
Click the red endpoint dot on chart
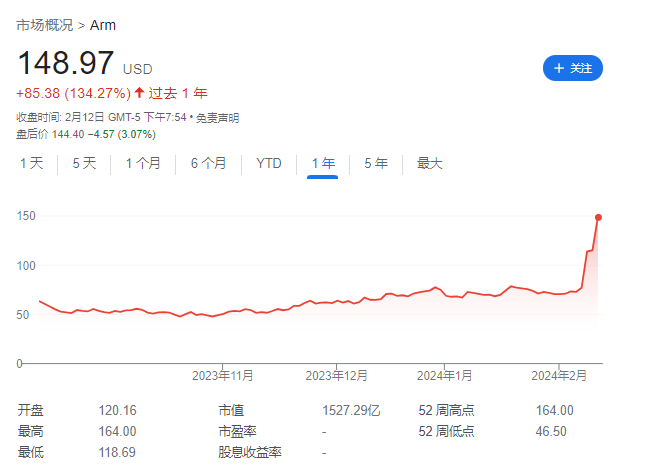(x=598, y=217)
